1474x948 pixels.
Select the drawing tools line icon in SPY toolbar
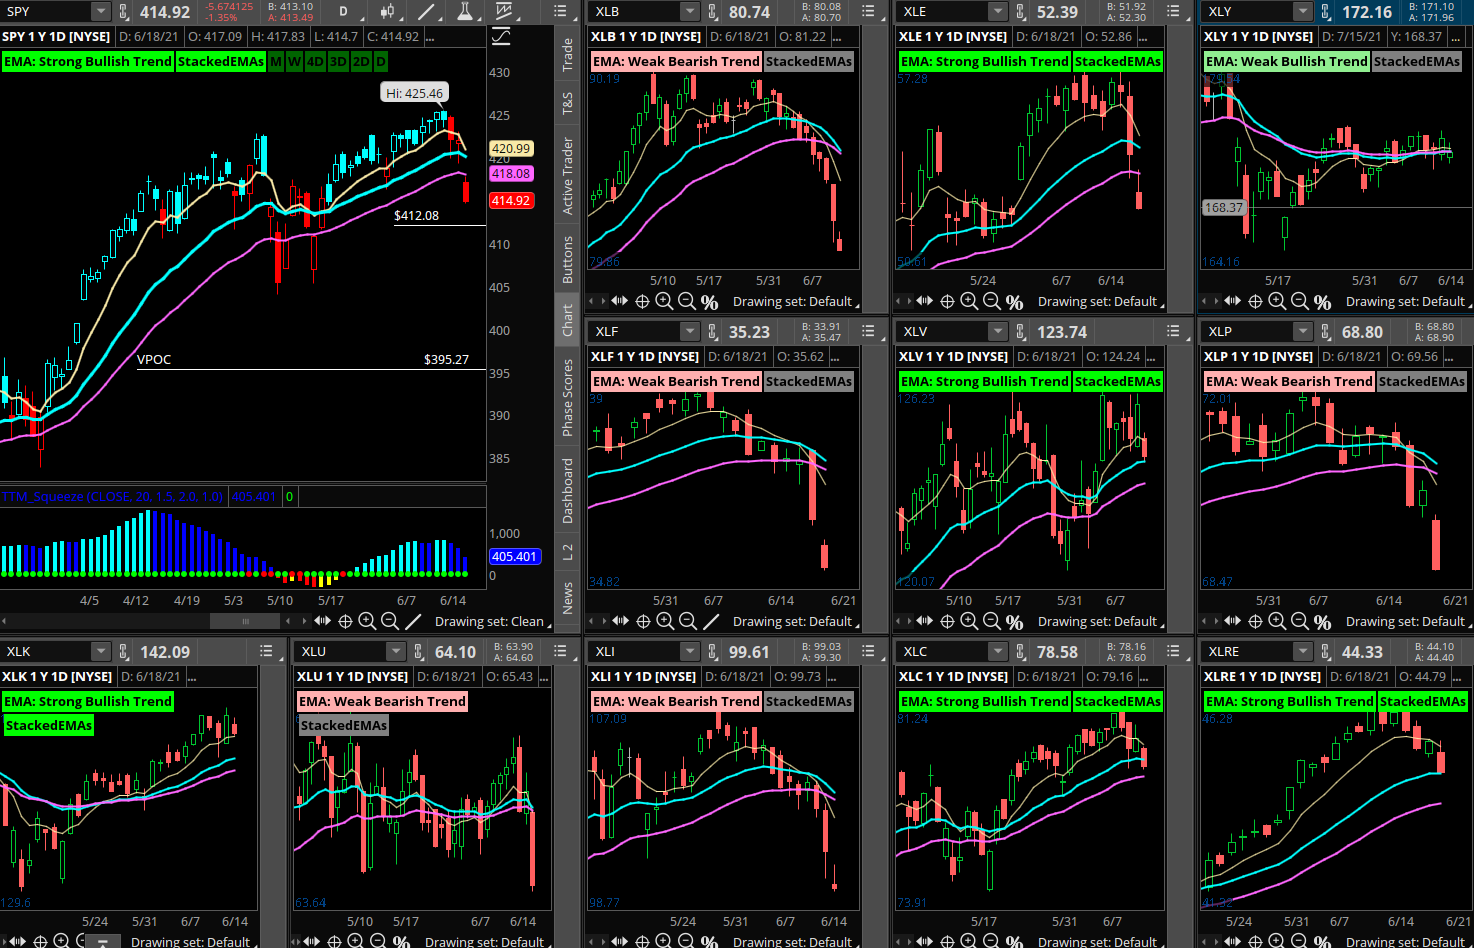(x=427, y=12)
